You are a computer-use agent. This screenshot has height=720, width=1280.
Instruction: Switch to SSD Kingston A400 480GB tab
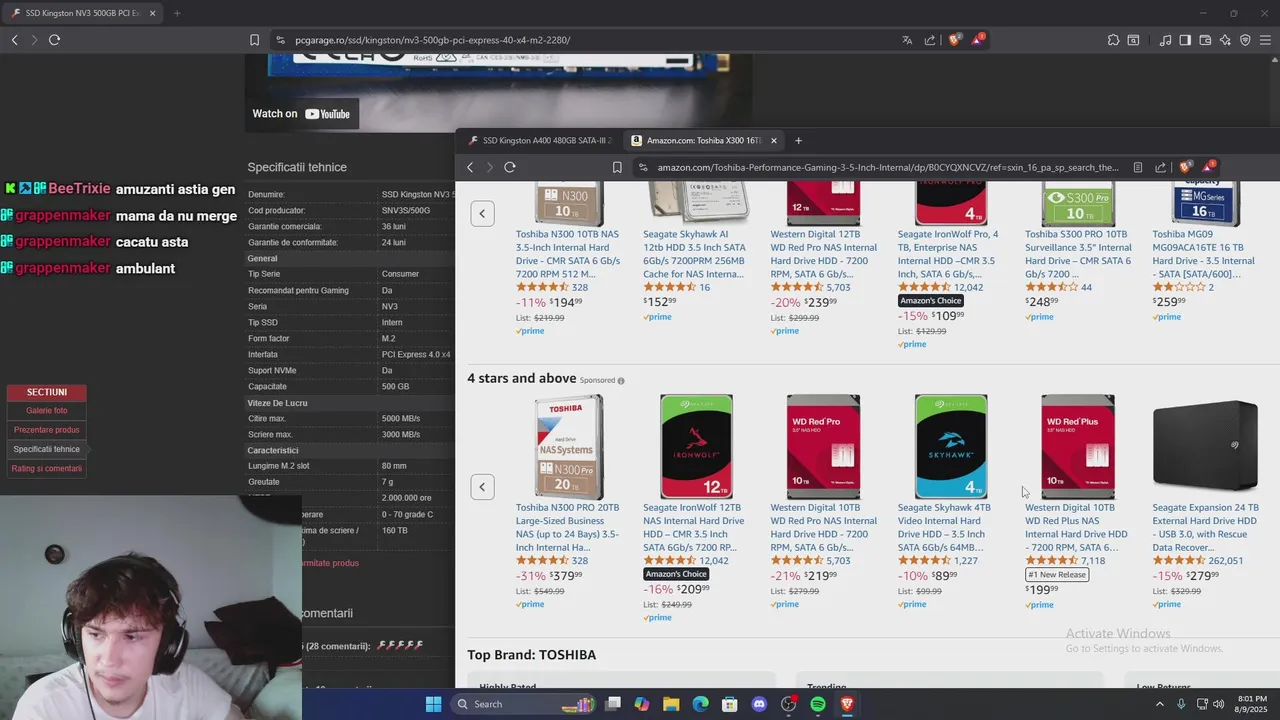(539, 140)
